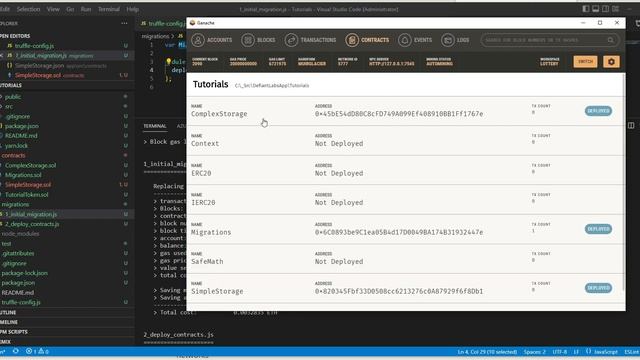Viewport: 640px width, 360px height.
Task: Collapse the contracts folder in Explorer
Action: point(13,156)
